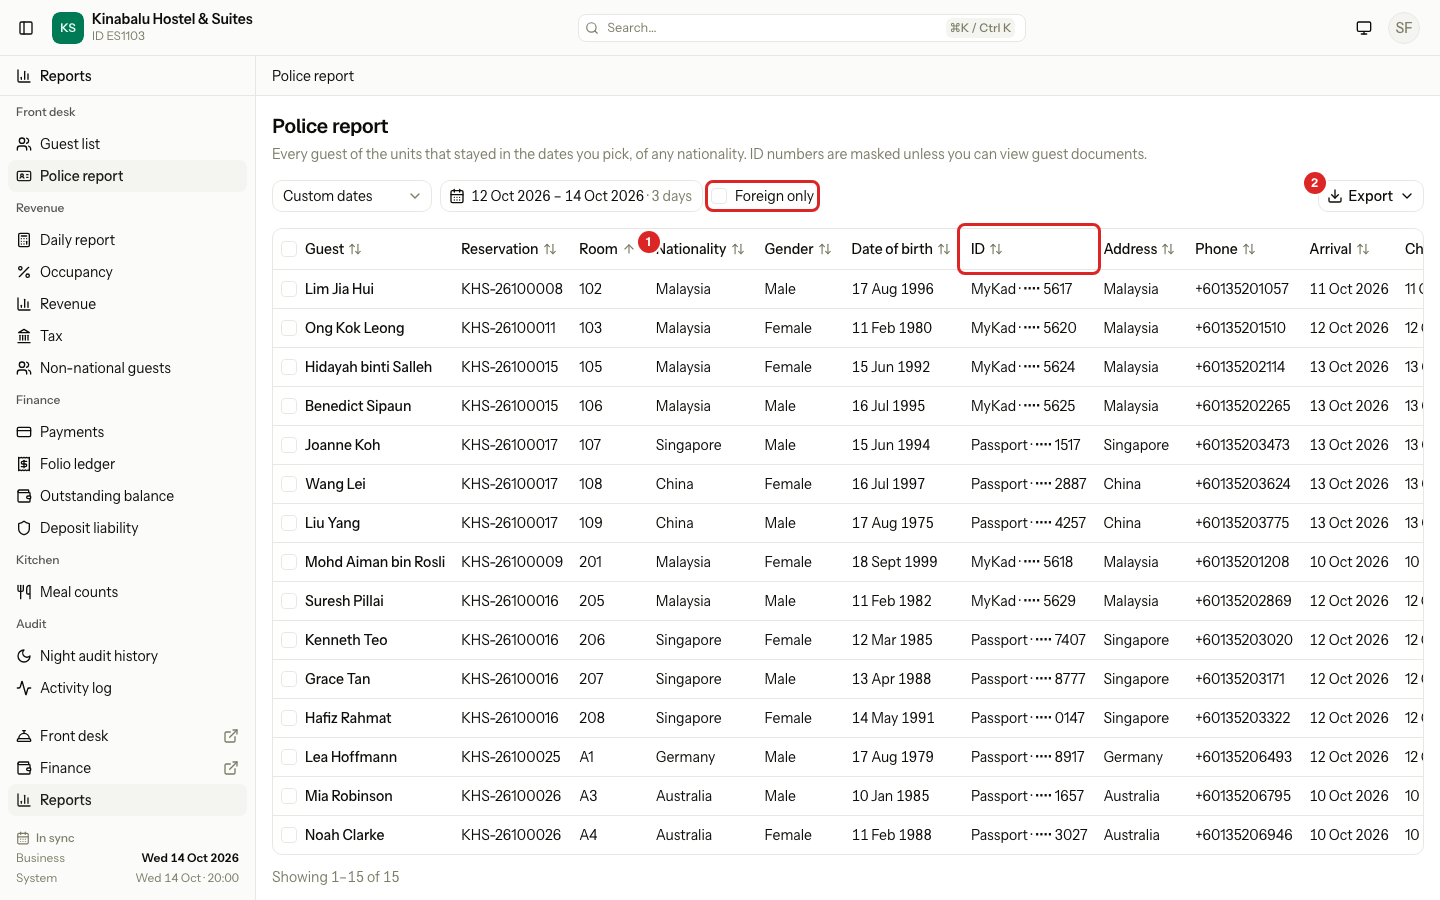The height and width of the screenshot is (900, 1440).
Task: Go to Occupancy report
Action: (128, 272)
